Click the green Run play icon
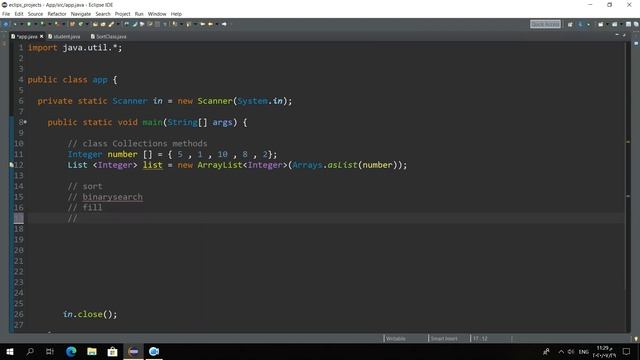 click(42, 24)
